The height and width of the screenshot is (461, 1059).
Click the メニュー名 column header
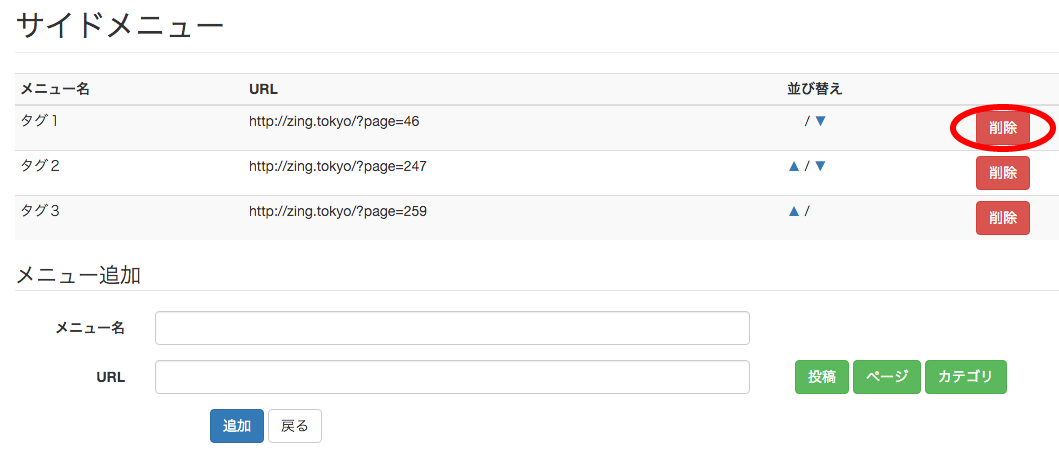55,89
